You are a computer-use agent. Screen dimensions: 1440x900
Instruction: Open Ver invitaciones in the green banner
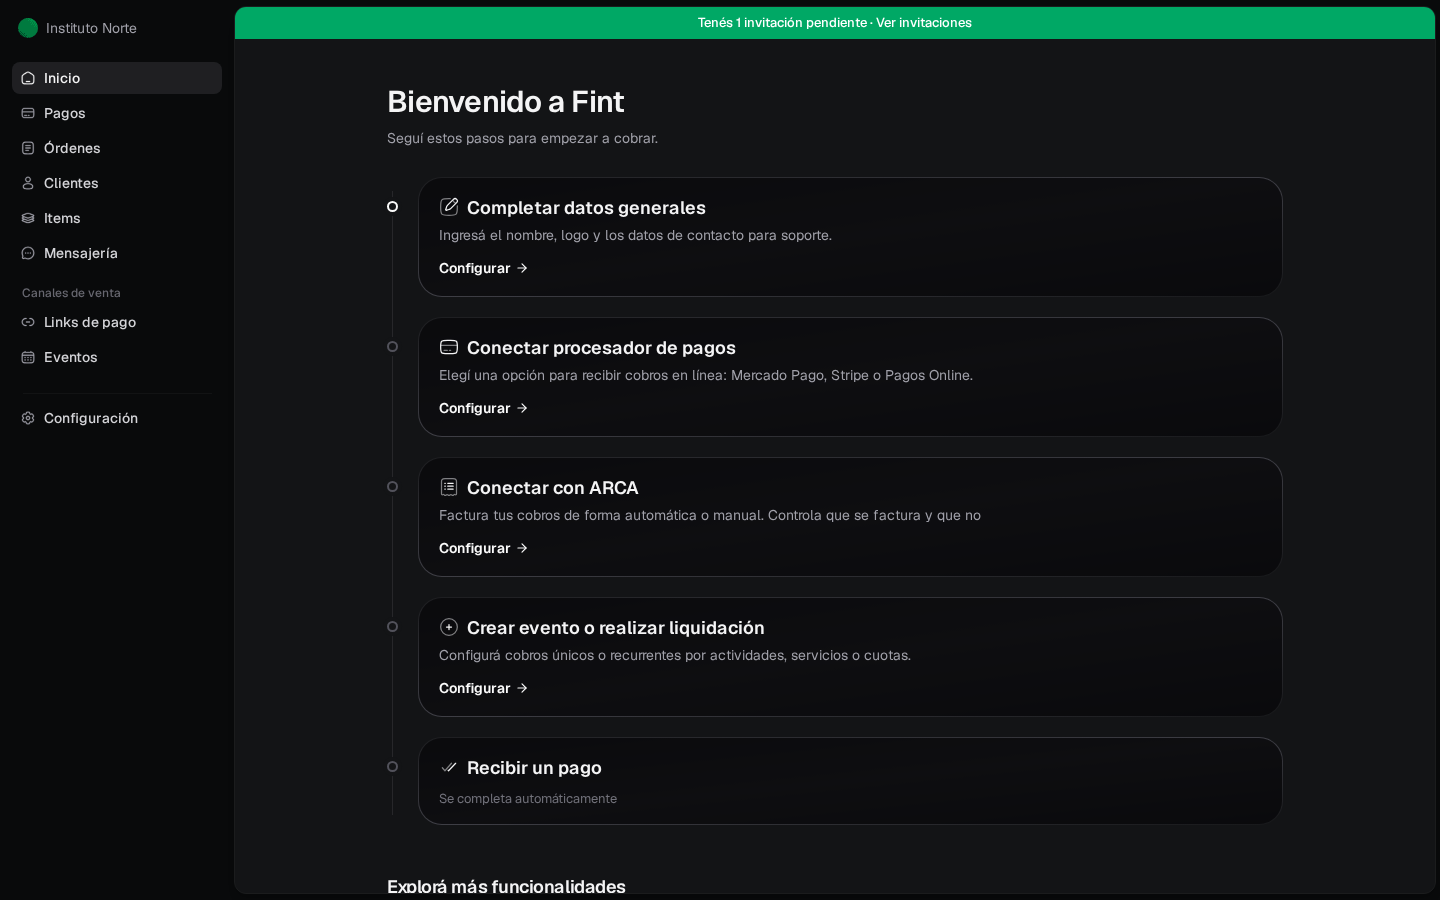coord(924,23)
